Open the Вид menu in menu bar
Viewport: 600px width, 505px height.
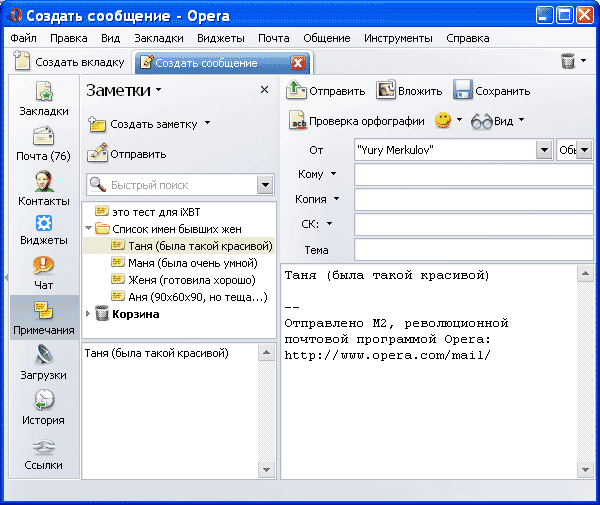pyautogui.click(x=111, y=38)
